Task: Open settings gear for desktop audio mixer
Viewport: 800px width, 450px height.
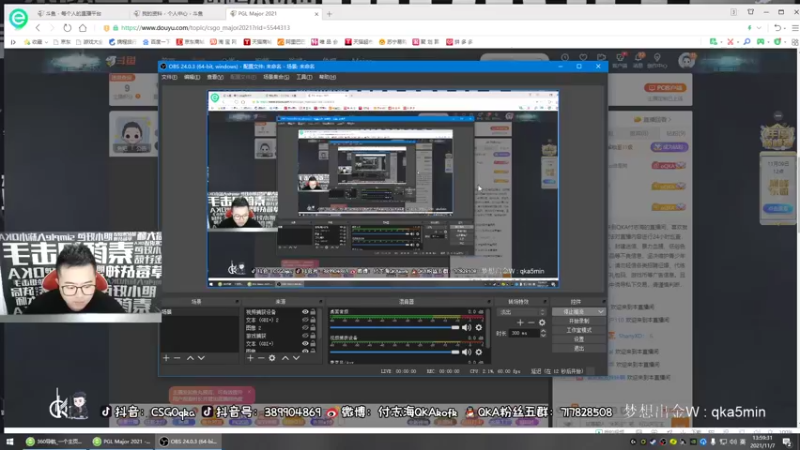Action: pyautogui.click(x=478, y=327)
